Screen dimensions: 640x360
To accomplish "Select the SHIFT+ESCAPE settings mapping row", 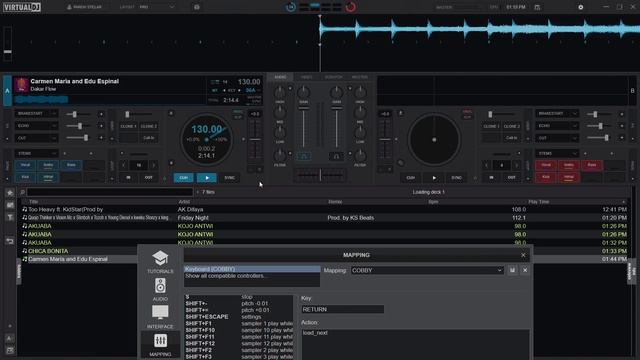I will (238, 317).
